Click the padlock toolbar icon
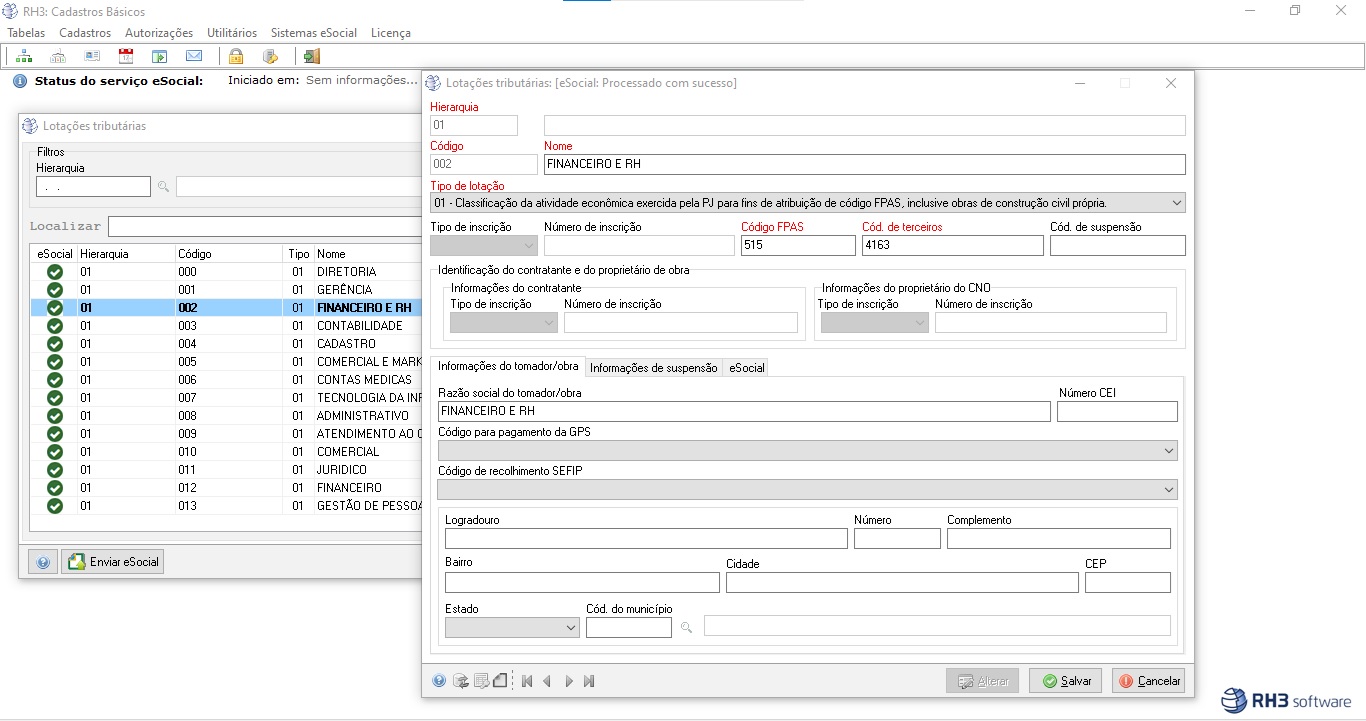 pos(236,56)
